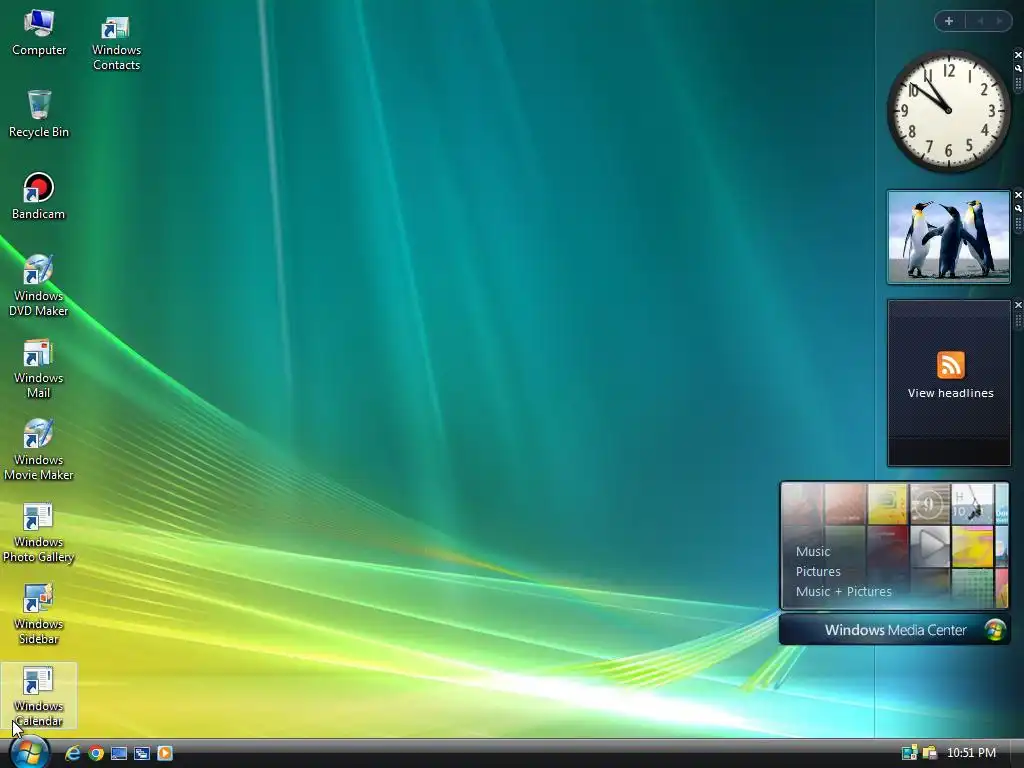Click the play-button tile in Media Center gadget
The height and width of the screenshot is (768, 1024).
point(930,546)
